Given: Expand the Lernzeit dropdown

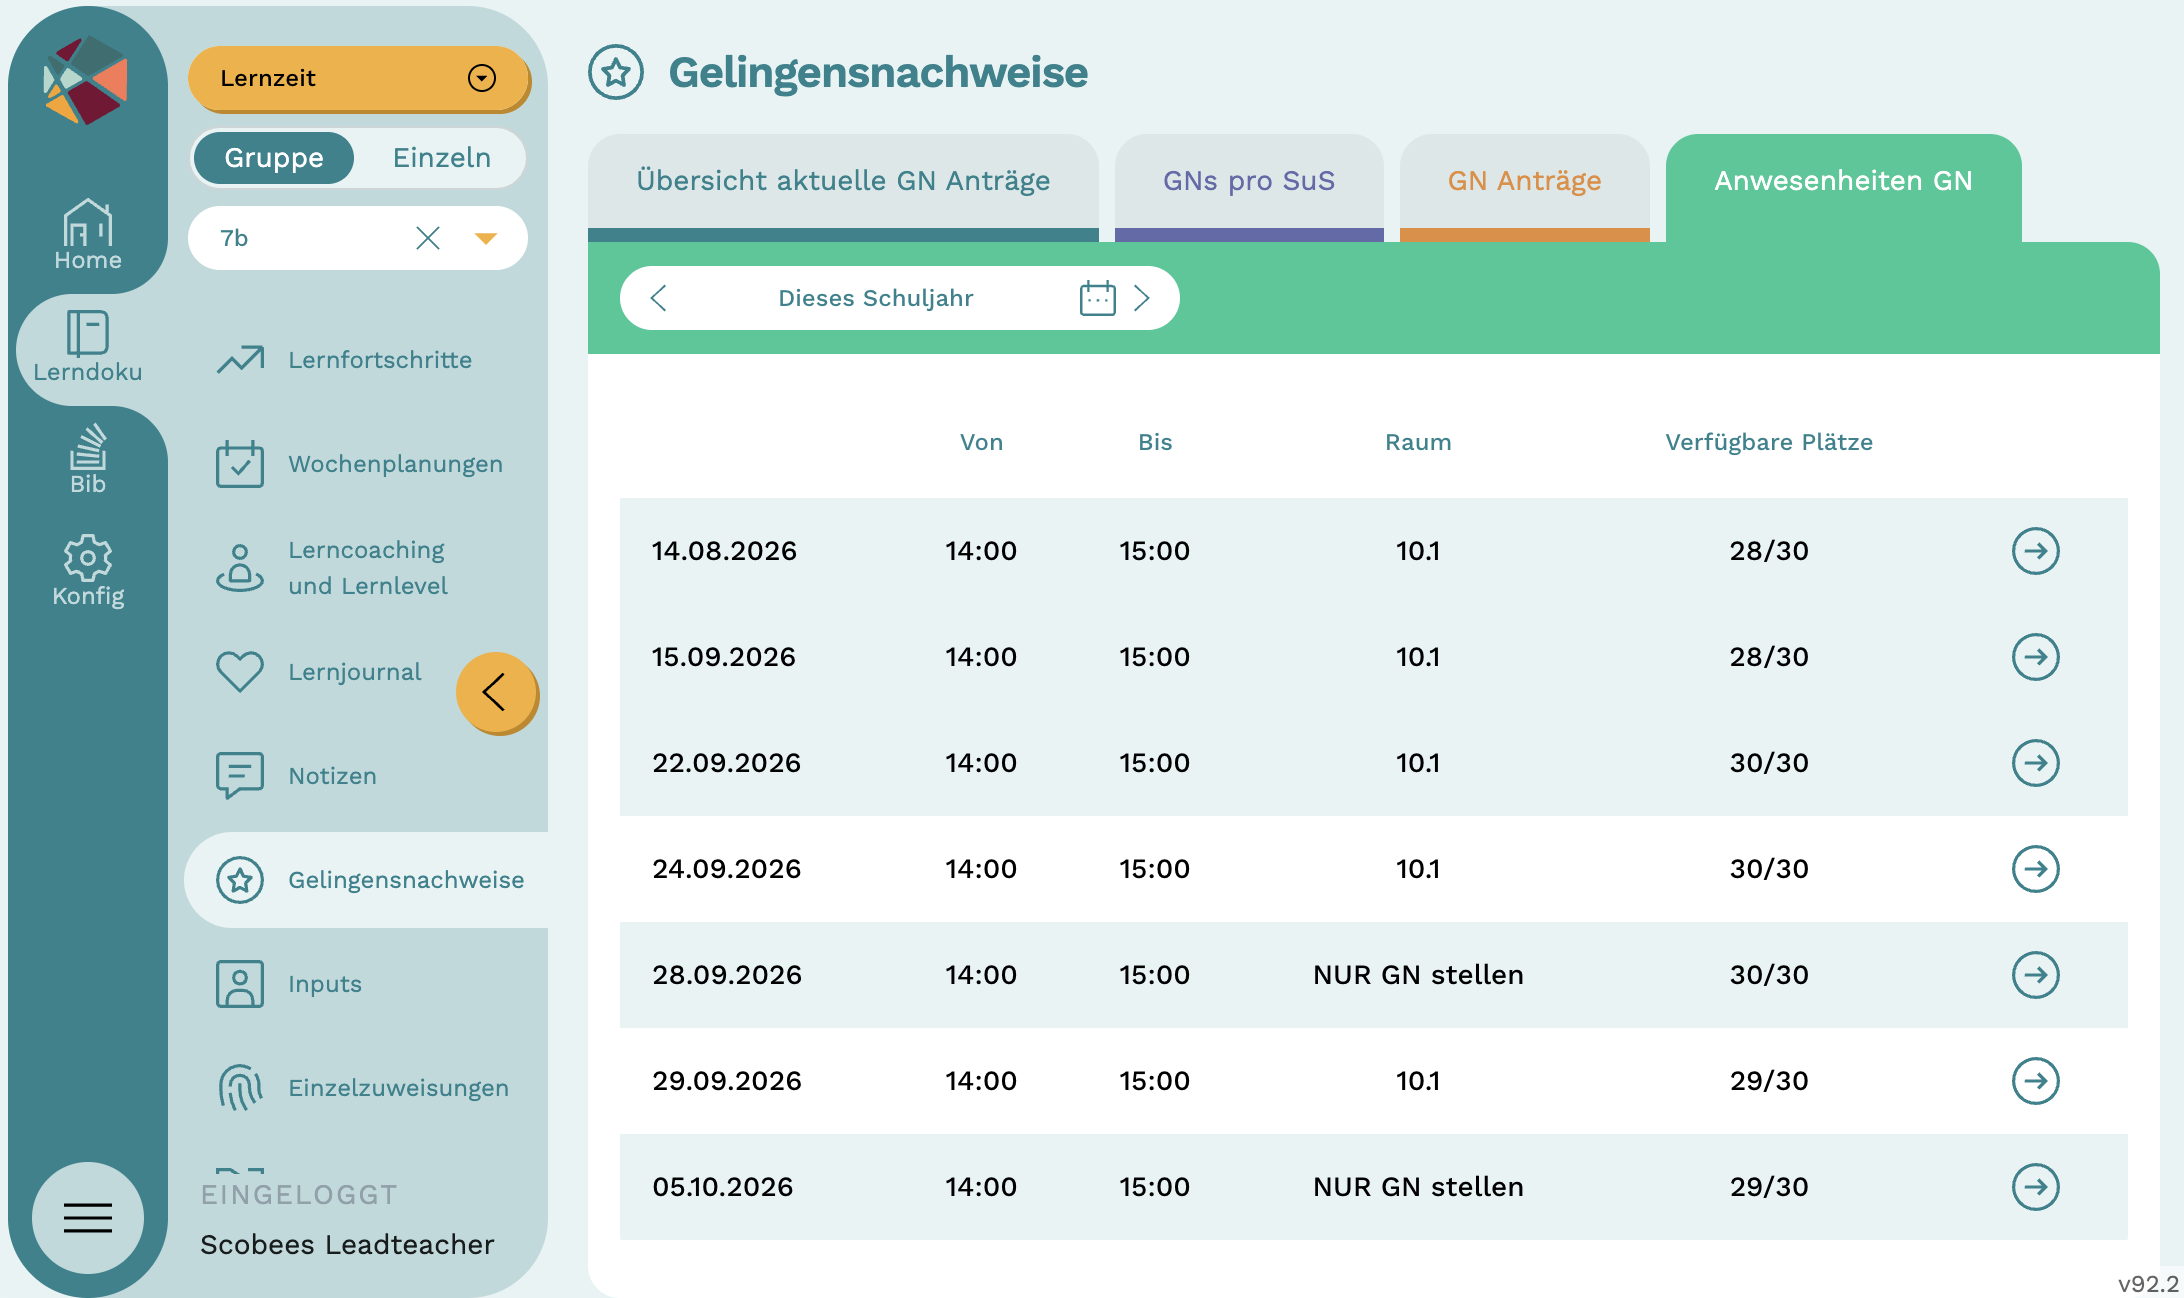Looking at the screenshot, I should pyautogui.click(x=358, y=78).
